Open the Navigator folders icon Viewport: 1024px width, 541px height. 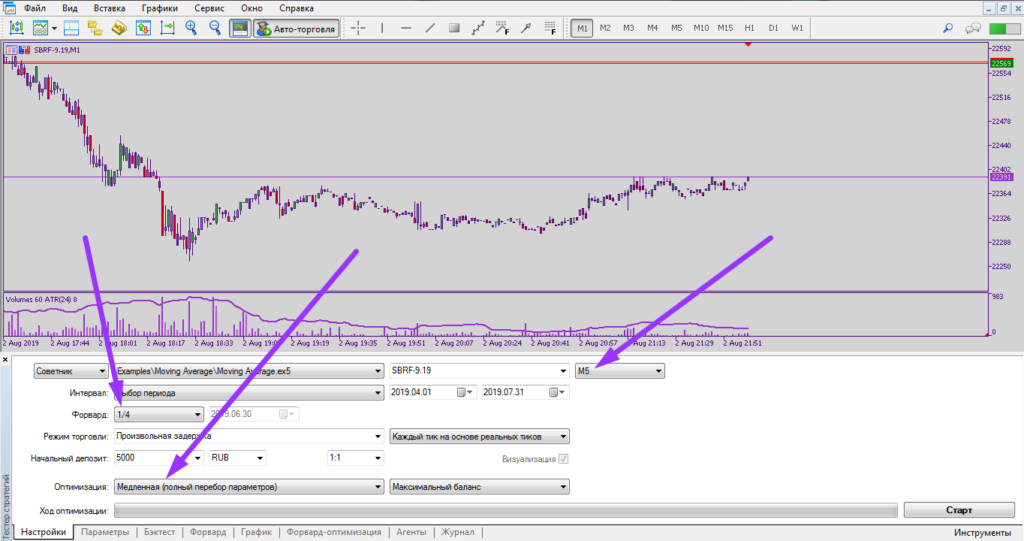tap(95, 28)
